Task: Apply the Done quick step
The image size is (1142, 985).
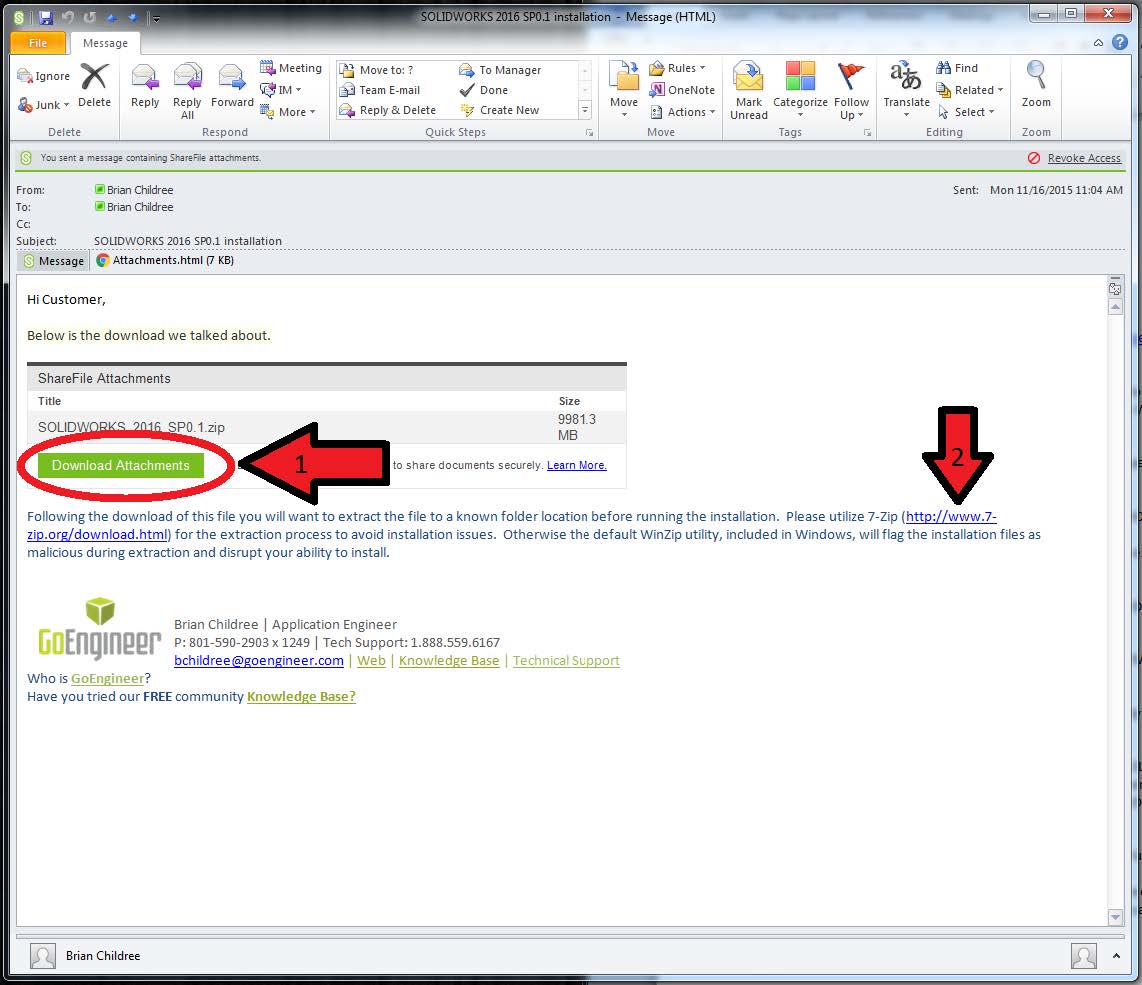Action: (x=484, y=90)
